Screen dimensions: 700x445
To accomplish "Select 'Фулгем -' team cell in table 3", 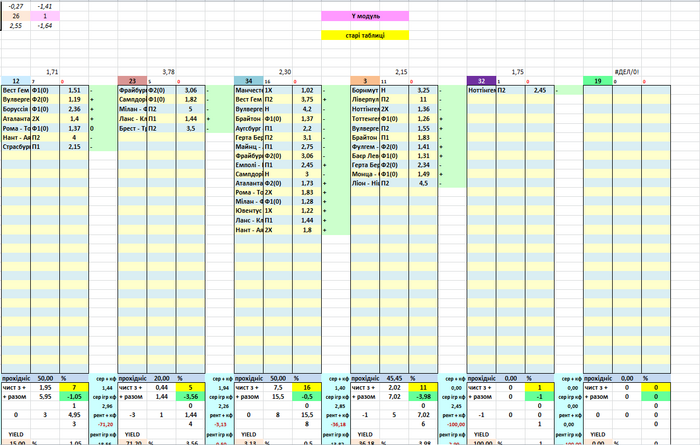I will point(365,146).
